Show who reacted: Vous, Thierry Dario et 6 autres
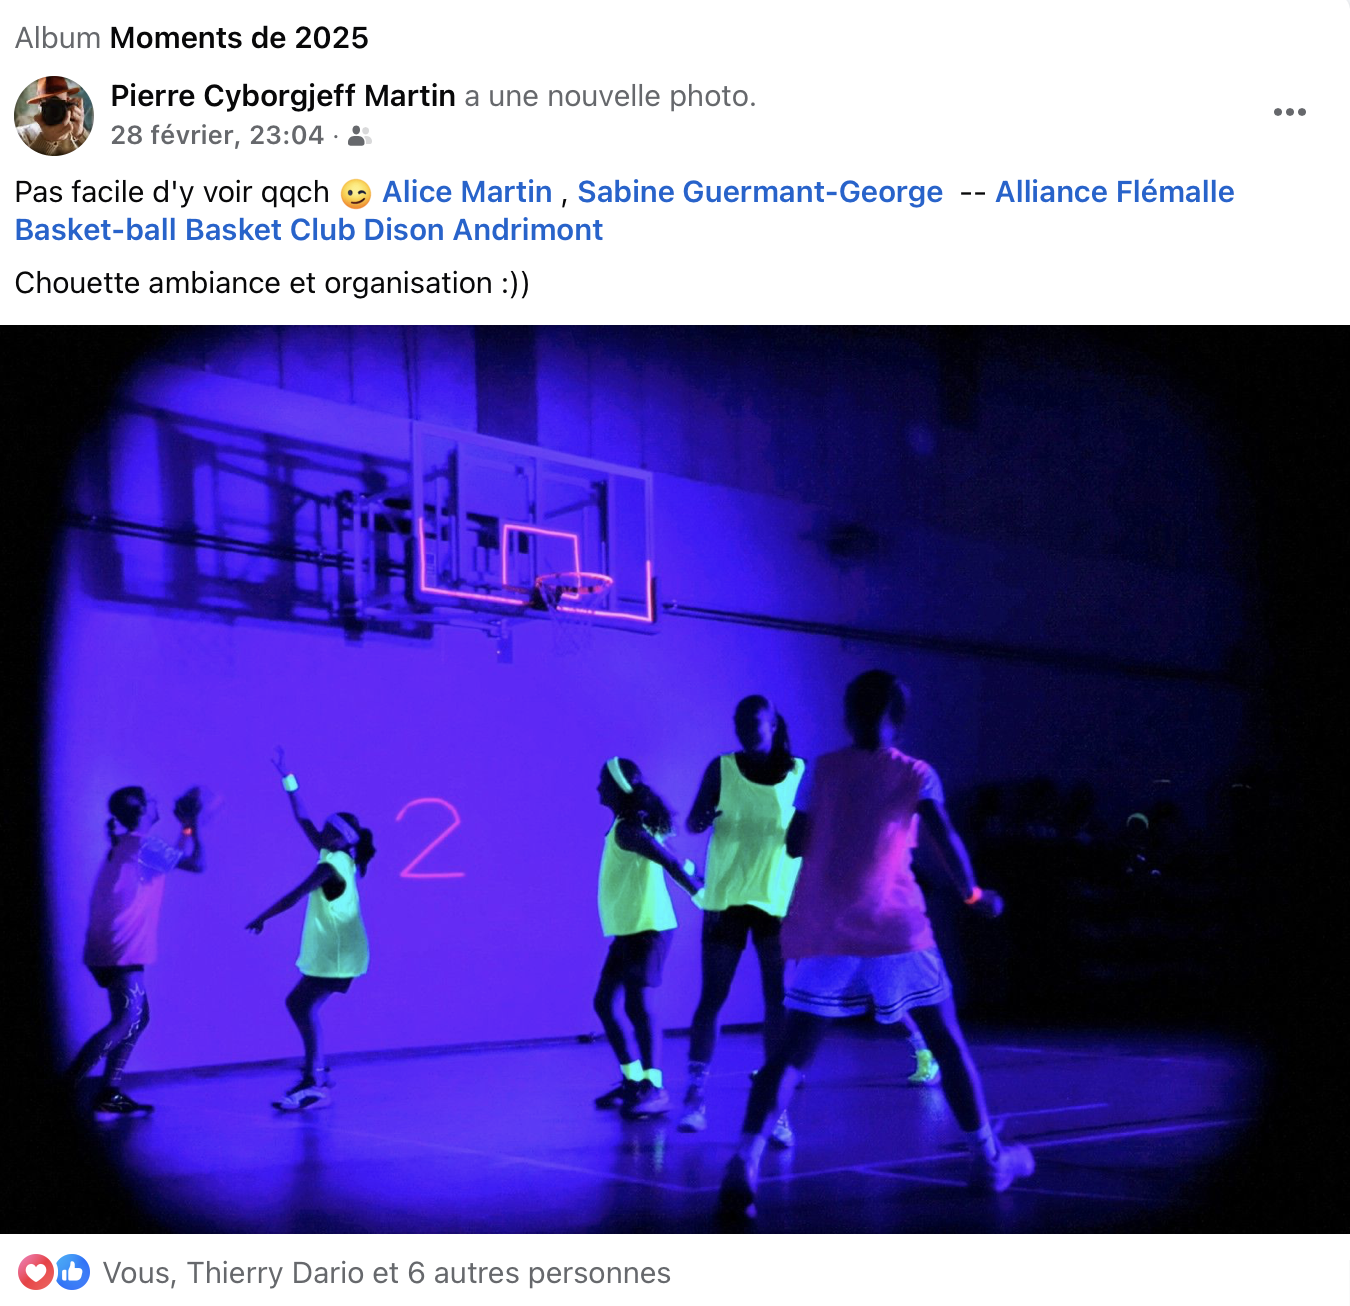Image resolution: width=1350 pixels, height=1306 pixels. tap(386, 1273)
